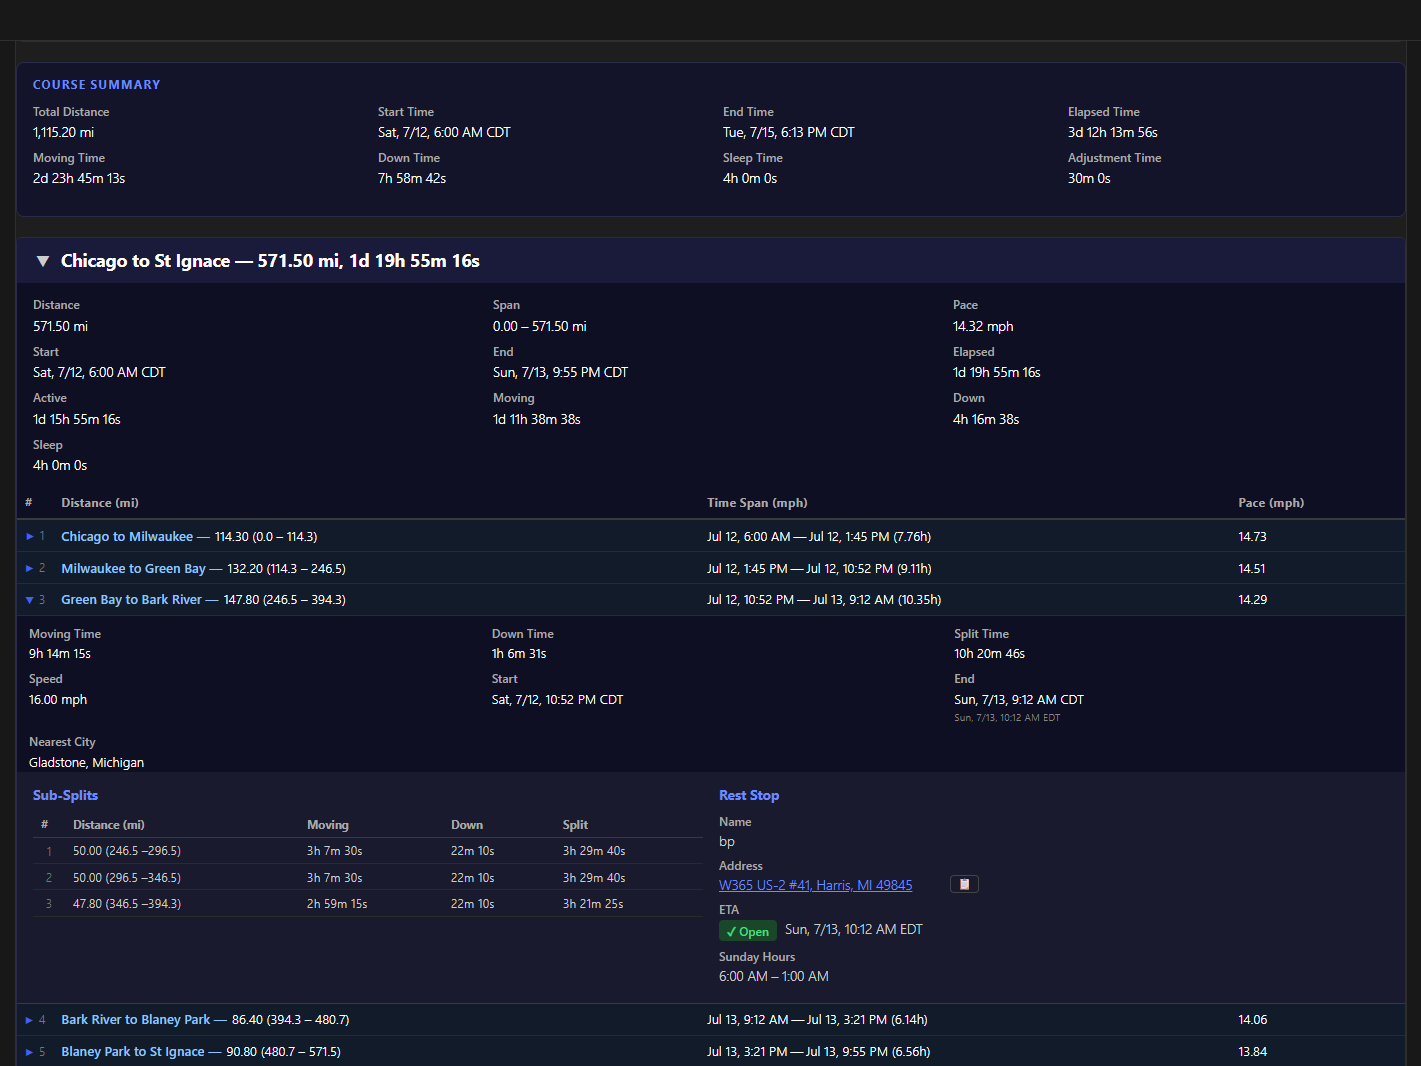This screenshot has width=1421, height=1066.
Task: Expand row 5 arrow for Blaney Park to St Ignace
Action: pos(30,1052)
